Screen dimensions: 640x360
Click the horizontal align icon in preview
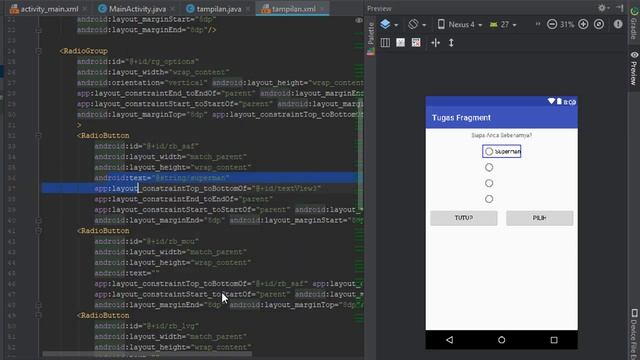click(436, 42)
